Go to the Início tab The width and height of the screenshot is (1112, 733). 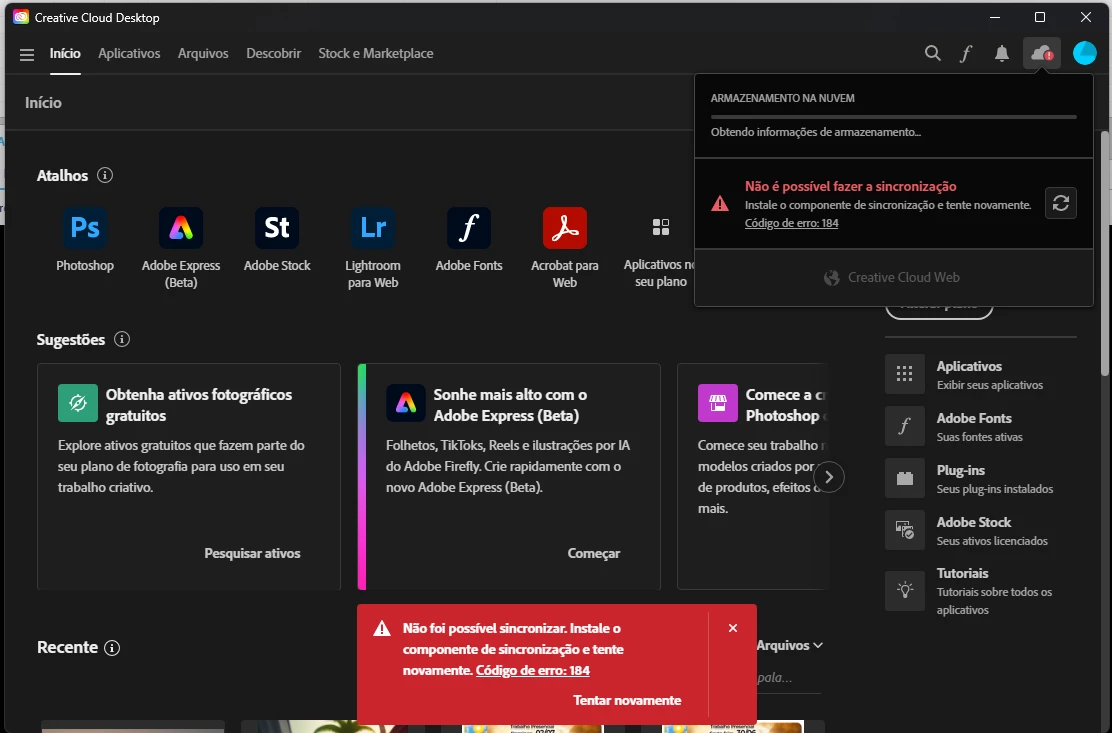tap(65, 53)
